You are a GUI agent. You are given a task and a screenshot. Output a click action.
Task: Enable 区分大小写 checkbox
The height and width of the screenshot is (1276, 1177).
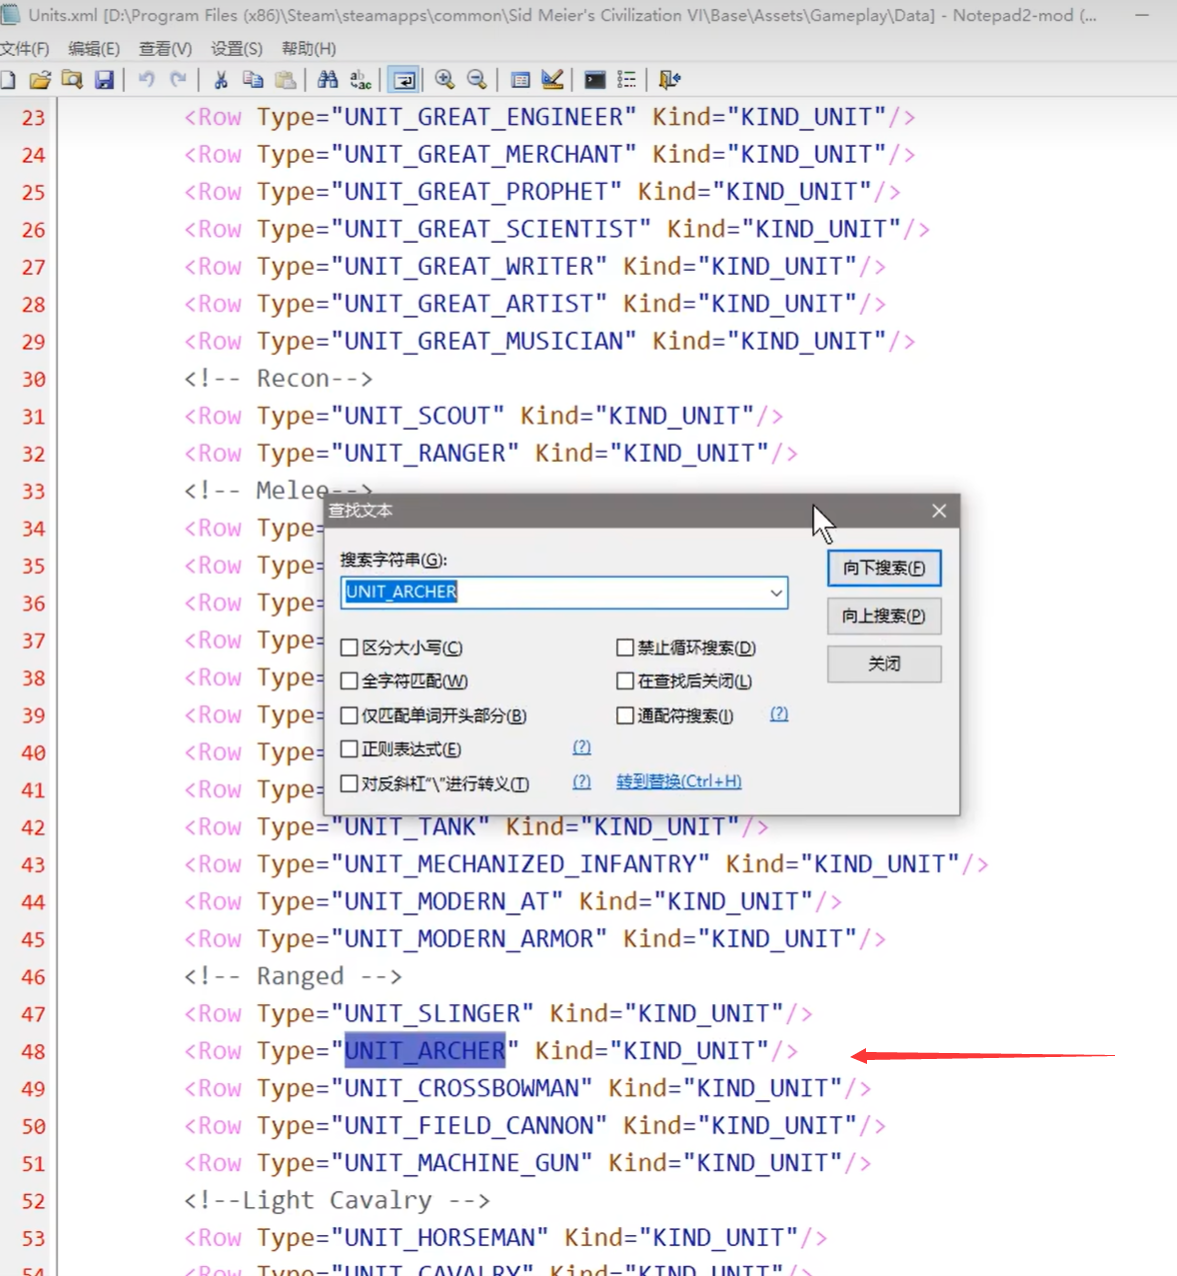[x=349, y=648]
